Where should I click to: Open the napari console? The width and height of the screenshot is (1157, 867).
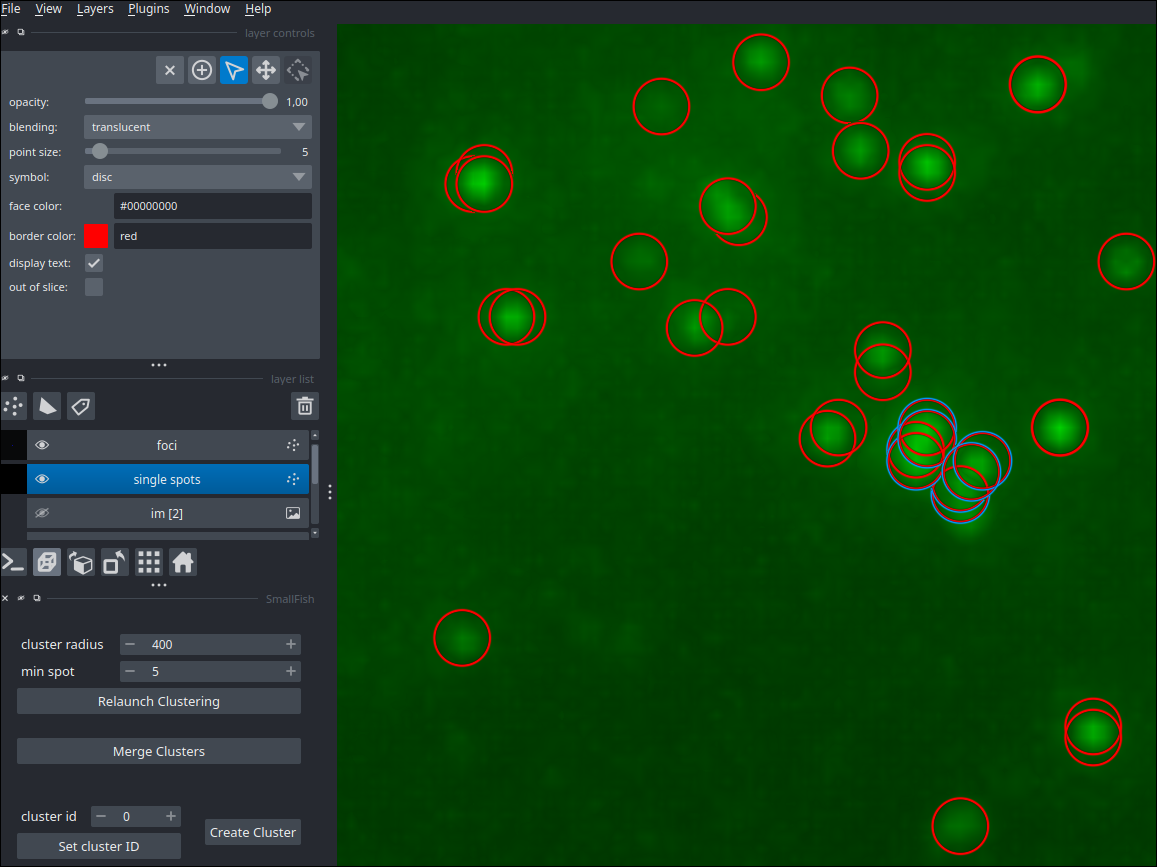13,563
